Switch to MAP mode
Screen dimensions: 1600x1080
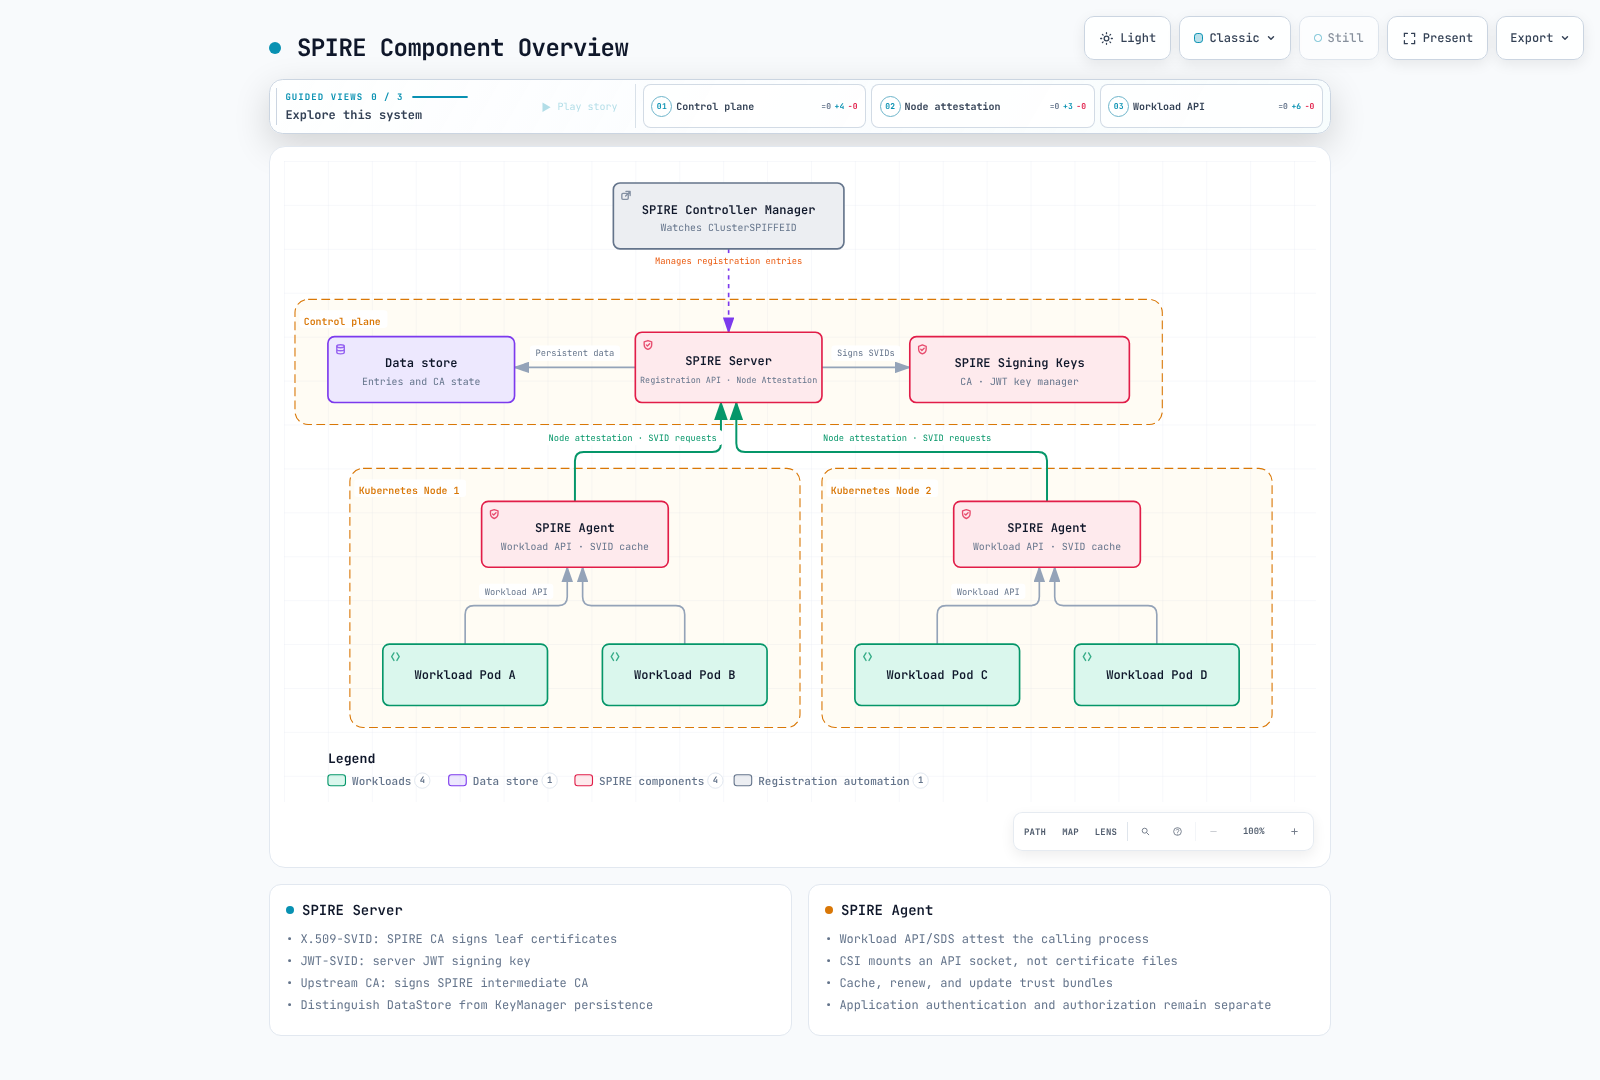(x=1070, y=831)
